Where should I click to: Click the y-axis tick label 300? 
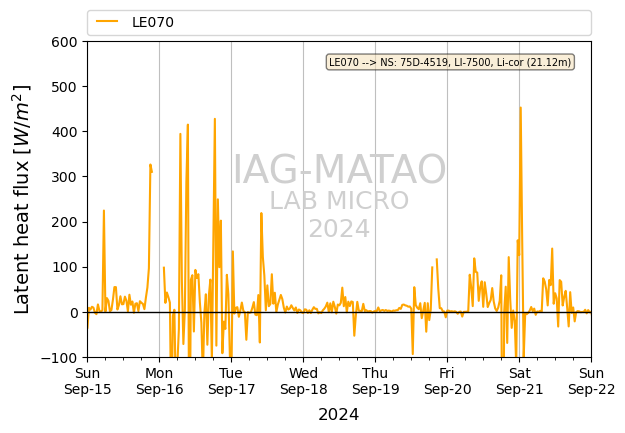coord(64,177)
